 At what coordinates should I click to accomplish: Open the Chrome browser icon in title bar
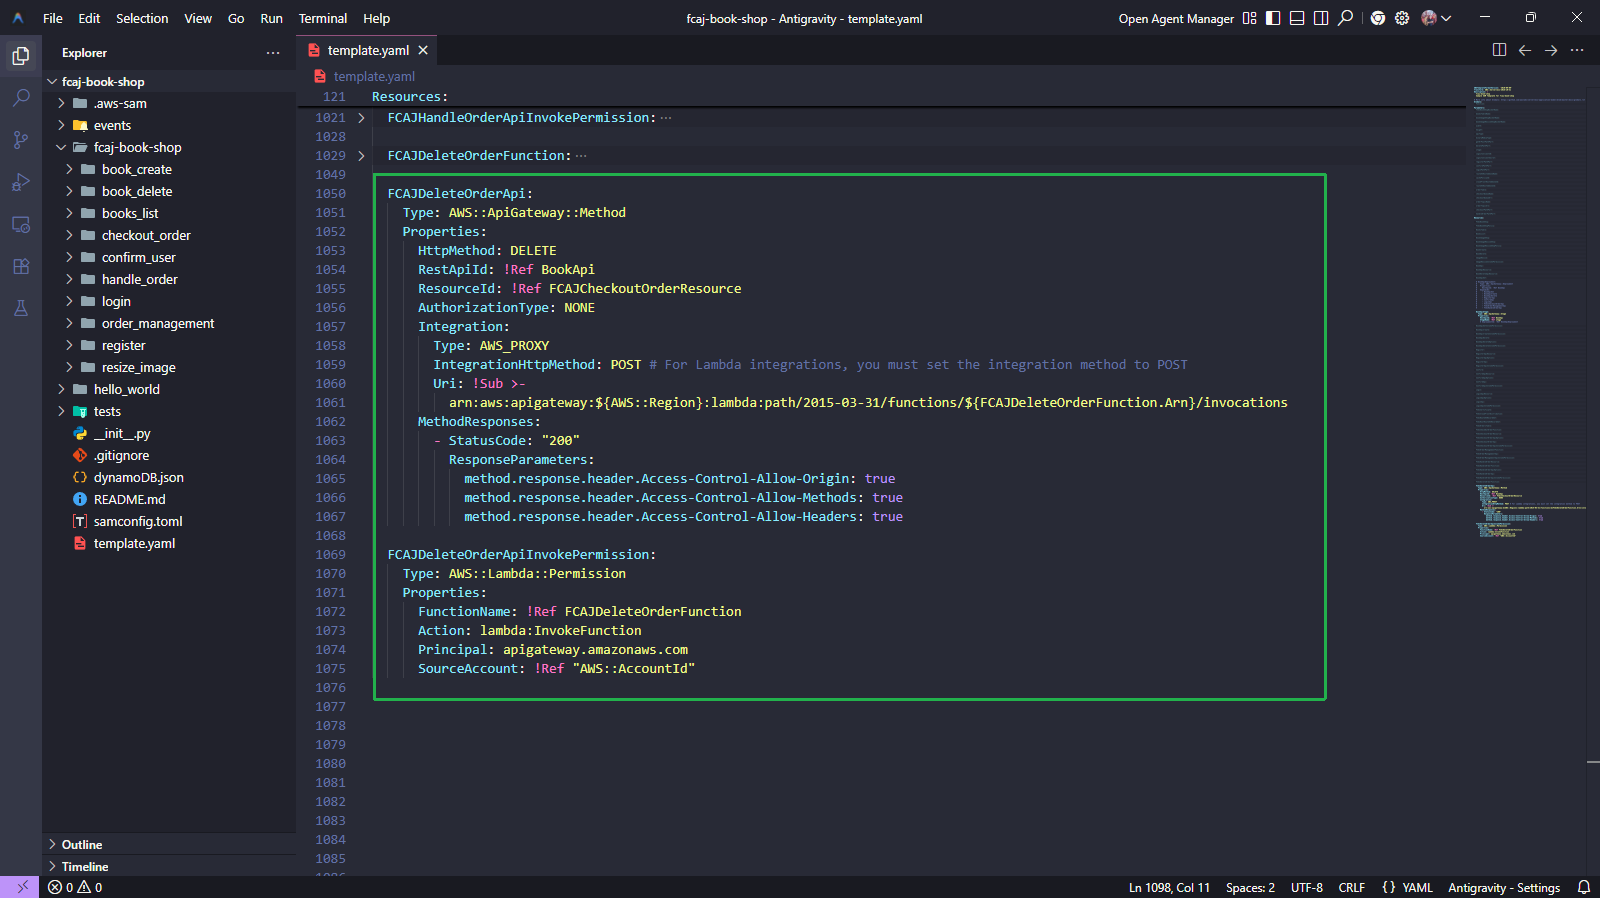click(x=1378, y=18)
